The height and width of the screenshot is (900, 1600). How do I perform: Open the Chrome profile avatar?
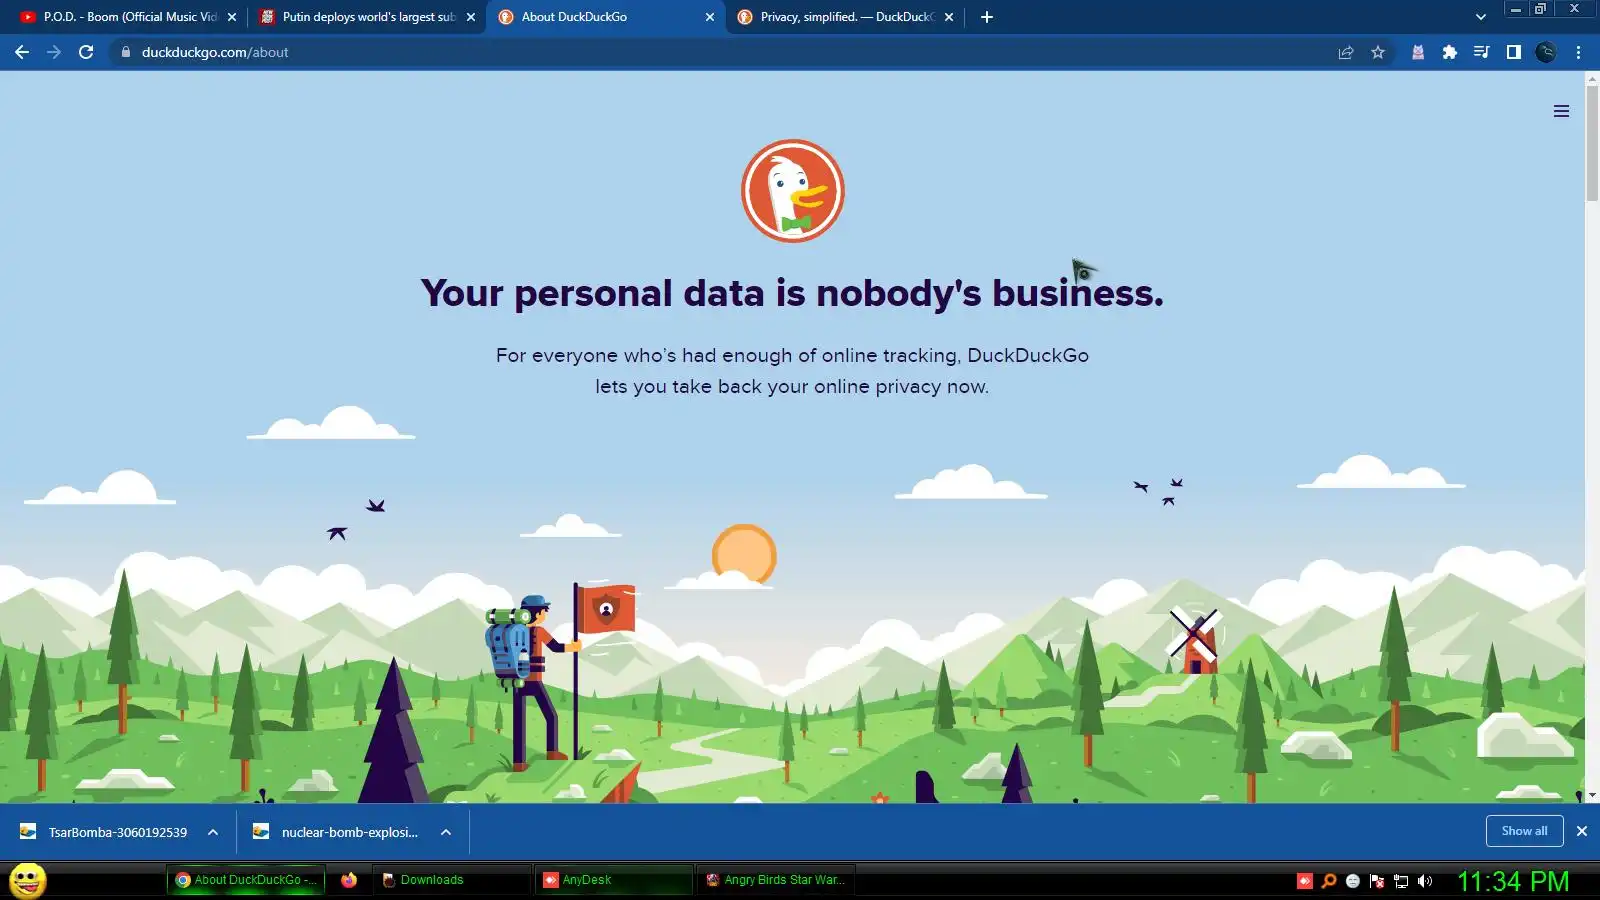[1546, 52]
